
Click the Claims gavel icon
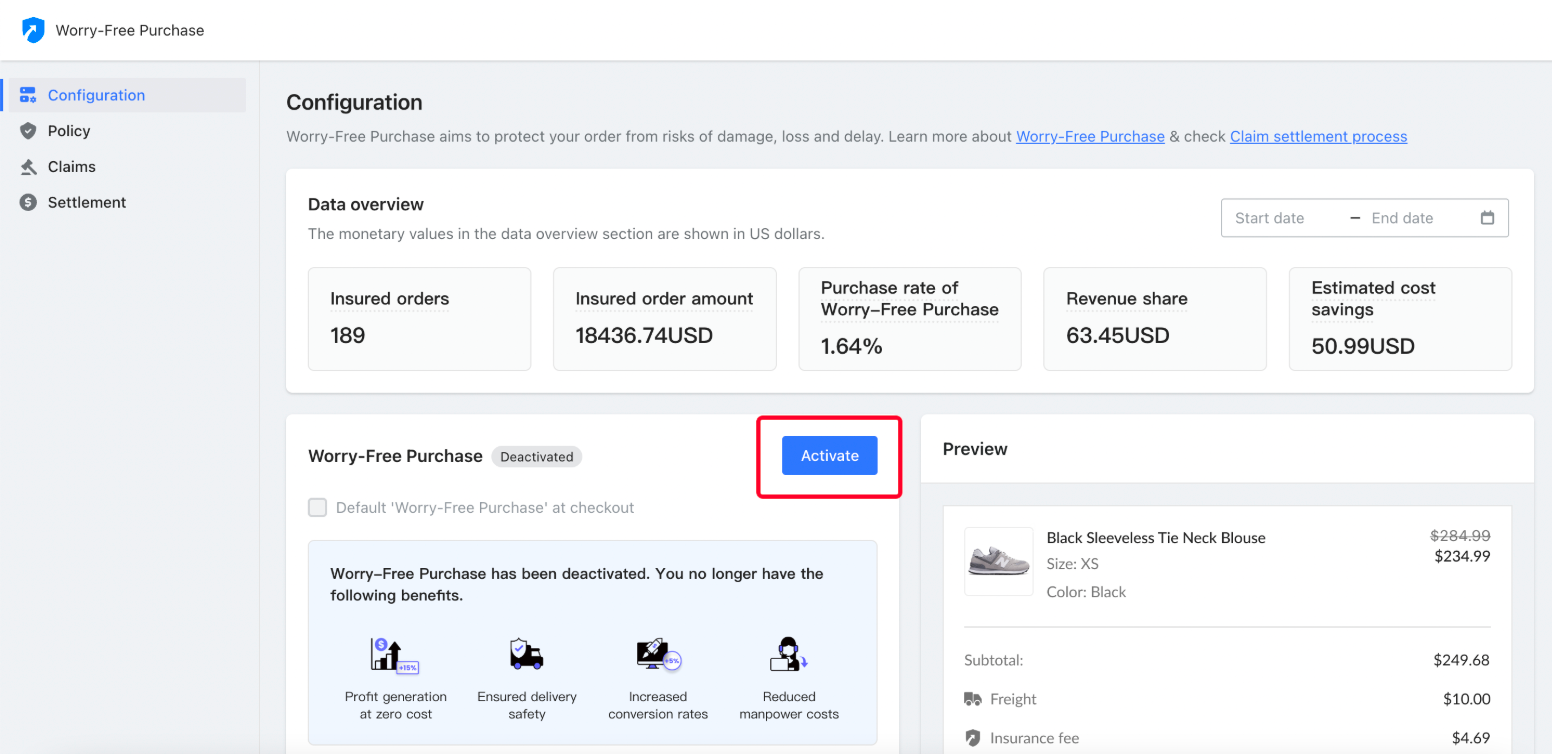pyautogui.click(x=28, y=167)
